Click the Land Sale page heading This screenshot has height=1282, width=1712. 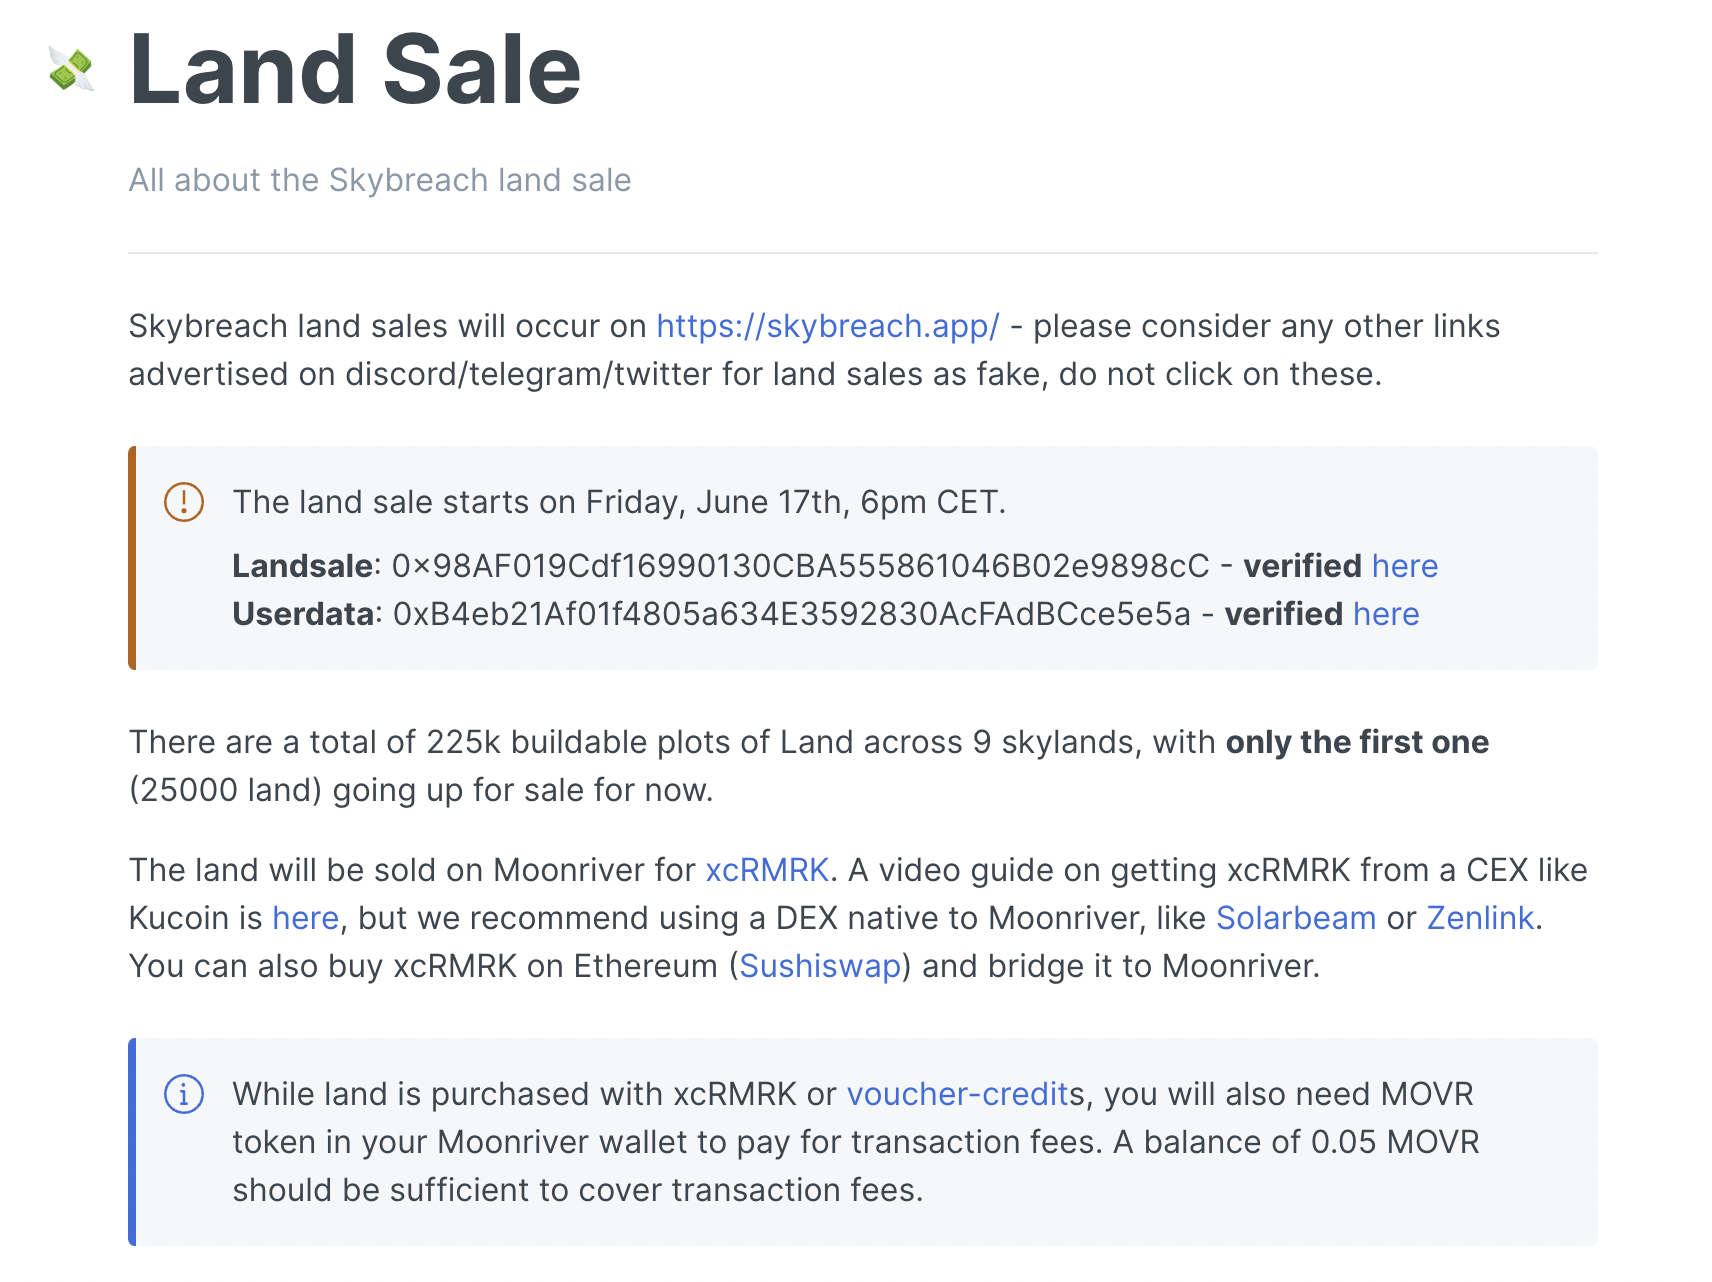355,69
